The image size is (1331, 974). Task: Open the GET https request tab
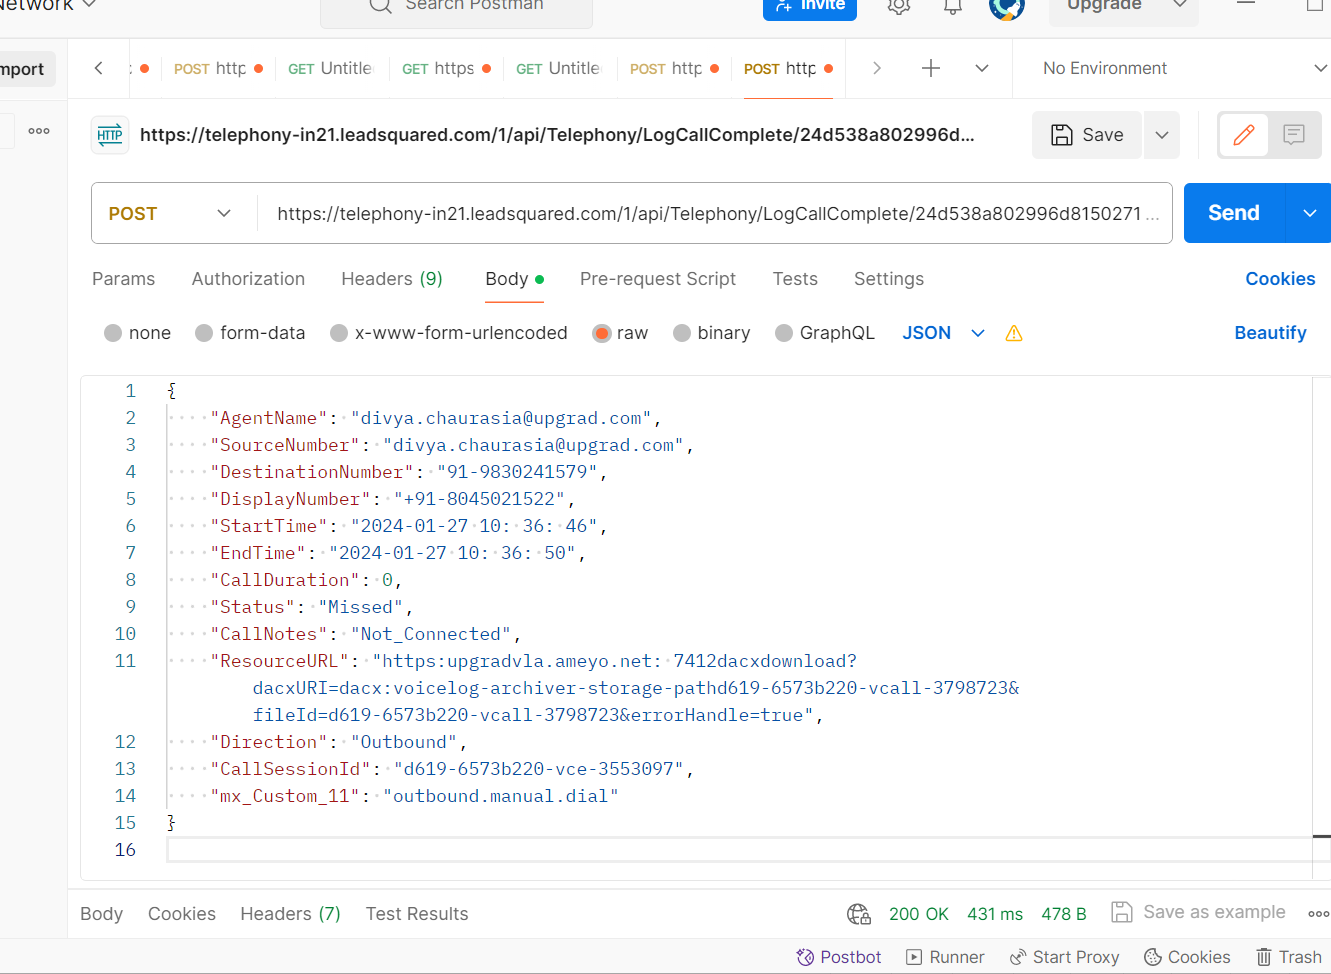pyautogui.click(x=446, y=68)
